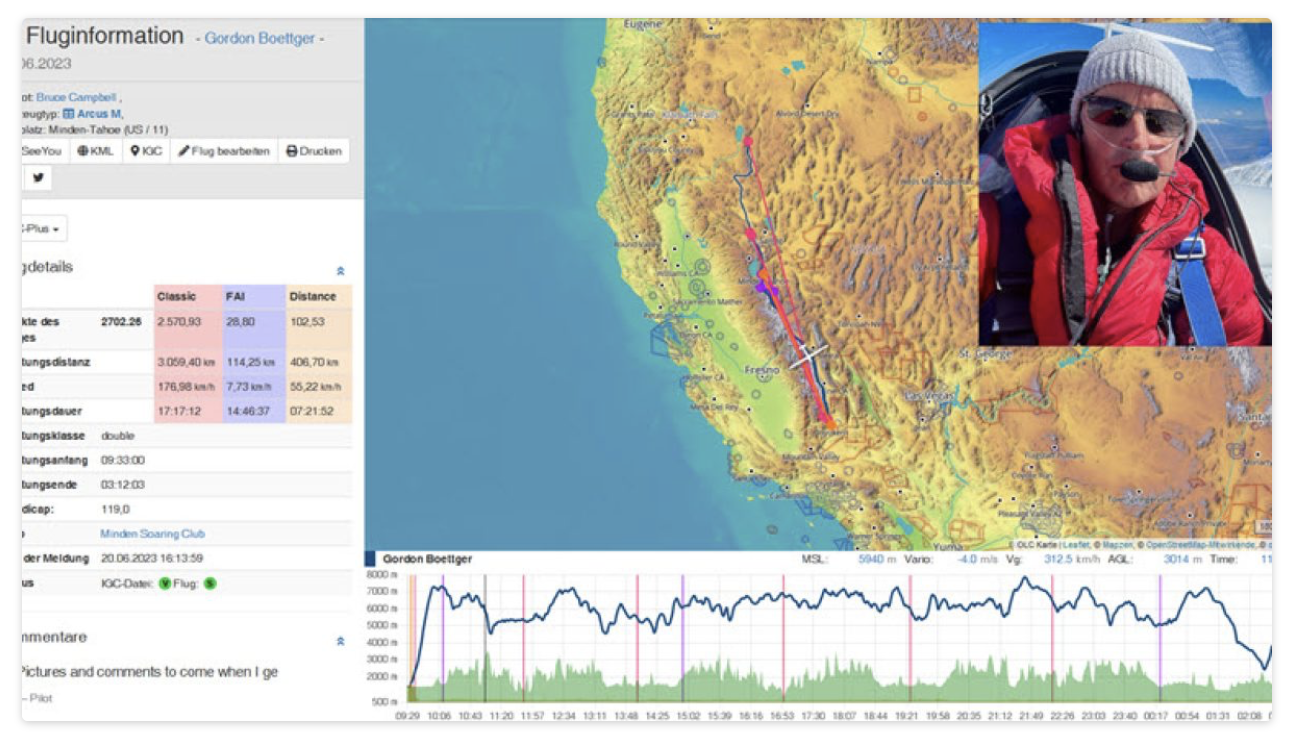Click Eugene label on the map
The image size is (1298, 738).
coord(644,23)
